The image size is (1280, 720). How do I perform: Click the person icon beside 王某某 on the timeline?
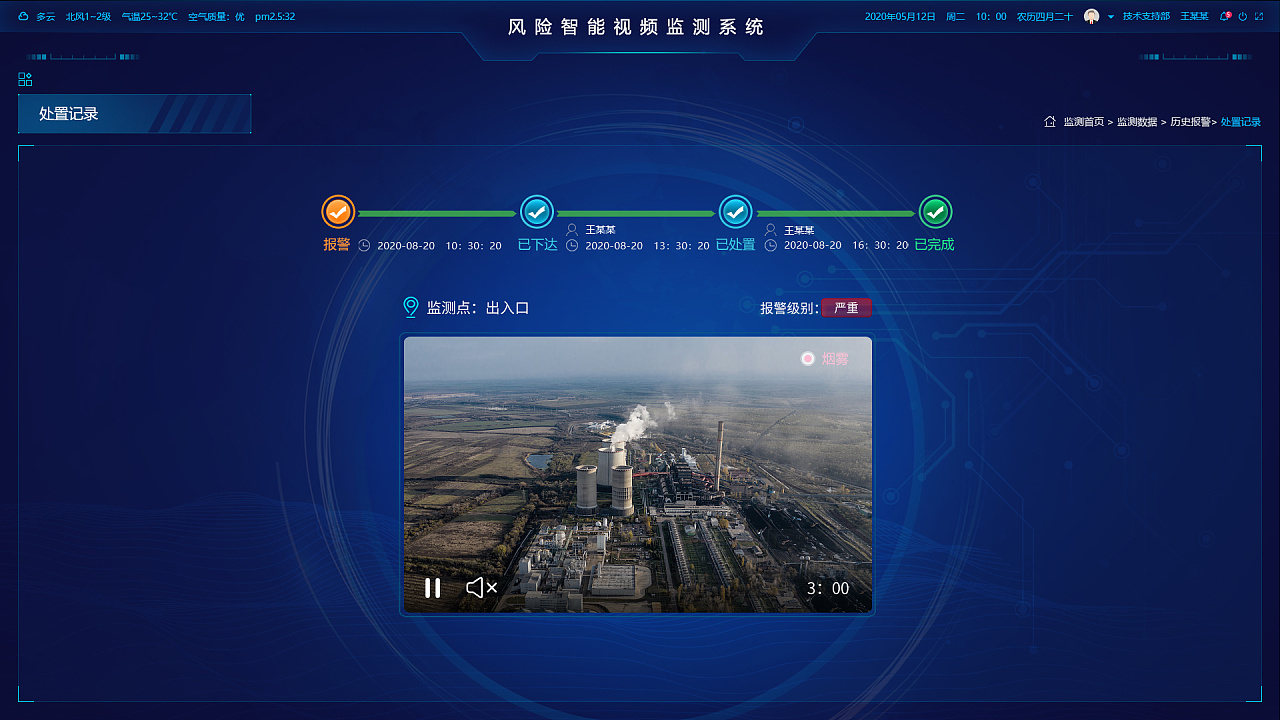(x=570, y=229)
